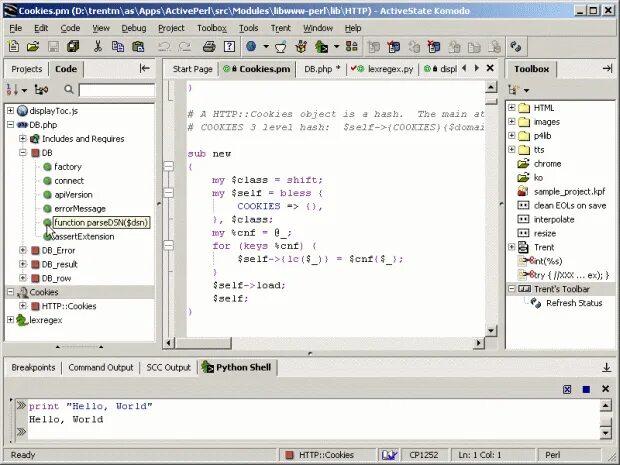The height and width of the screenshot is (465, 620).
Task: Switch to the Breakpoints tab
Action: [33, 367]
